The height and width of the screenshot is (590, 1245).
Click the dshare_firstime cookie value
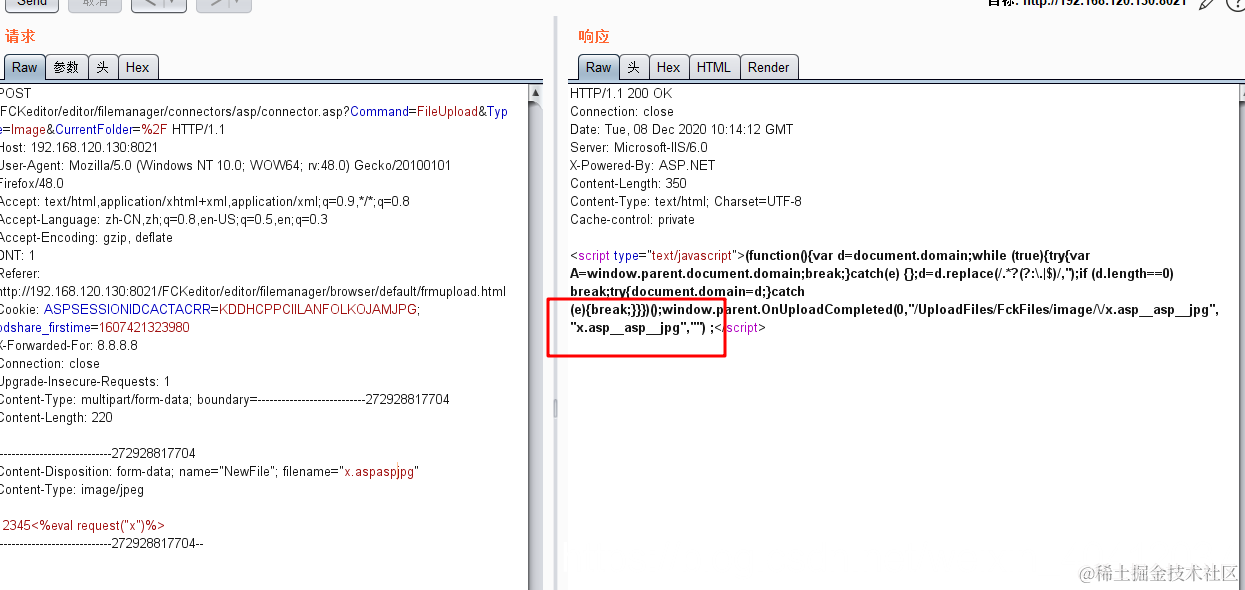pyautogui.click(x=144, y=327)
